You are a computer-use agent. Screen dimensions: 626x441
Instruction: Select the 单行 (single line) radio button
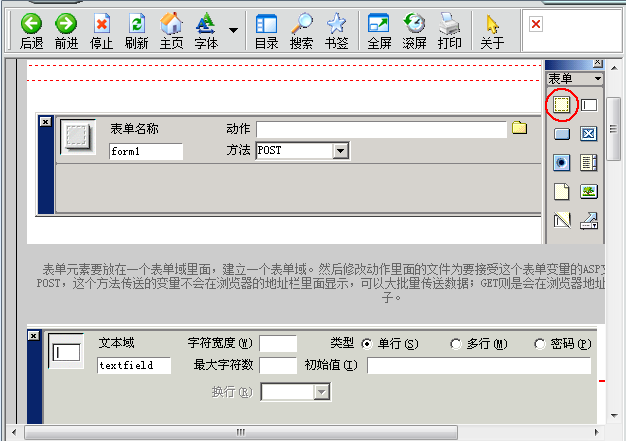(367, 344)
